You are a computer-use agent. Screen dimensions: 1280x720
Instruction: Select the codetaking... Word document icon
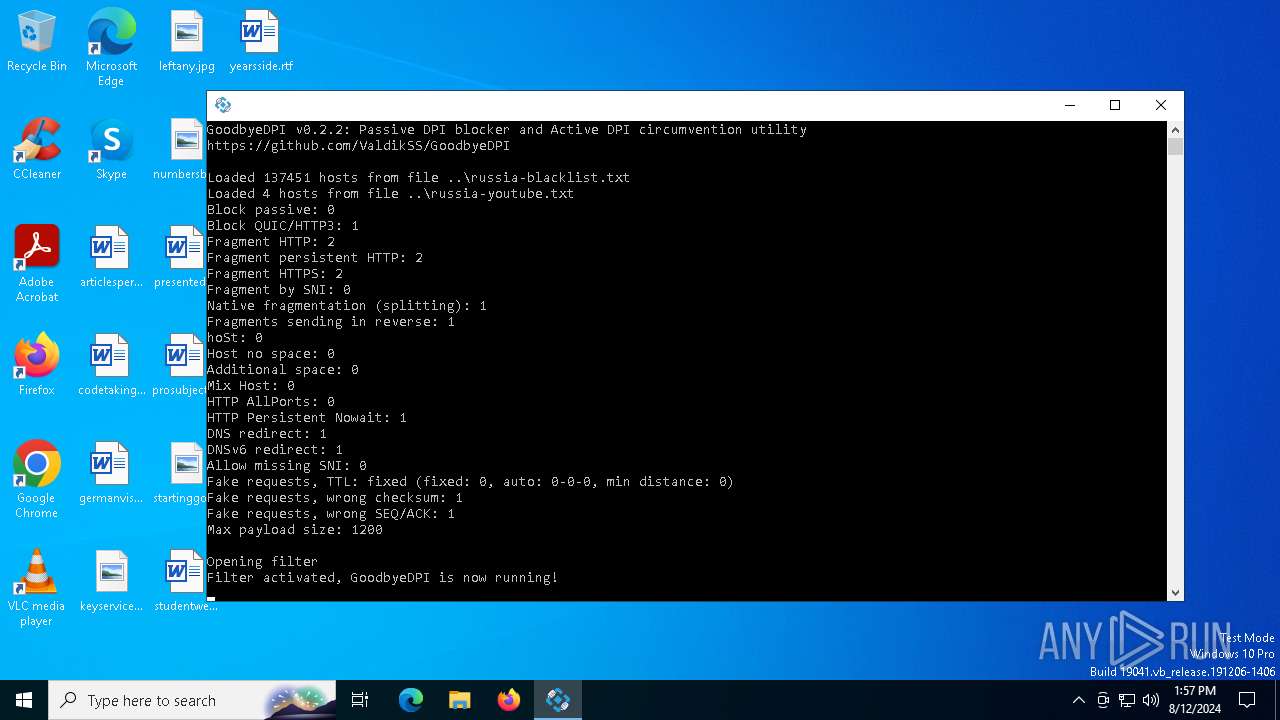point(111,366)
